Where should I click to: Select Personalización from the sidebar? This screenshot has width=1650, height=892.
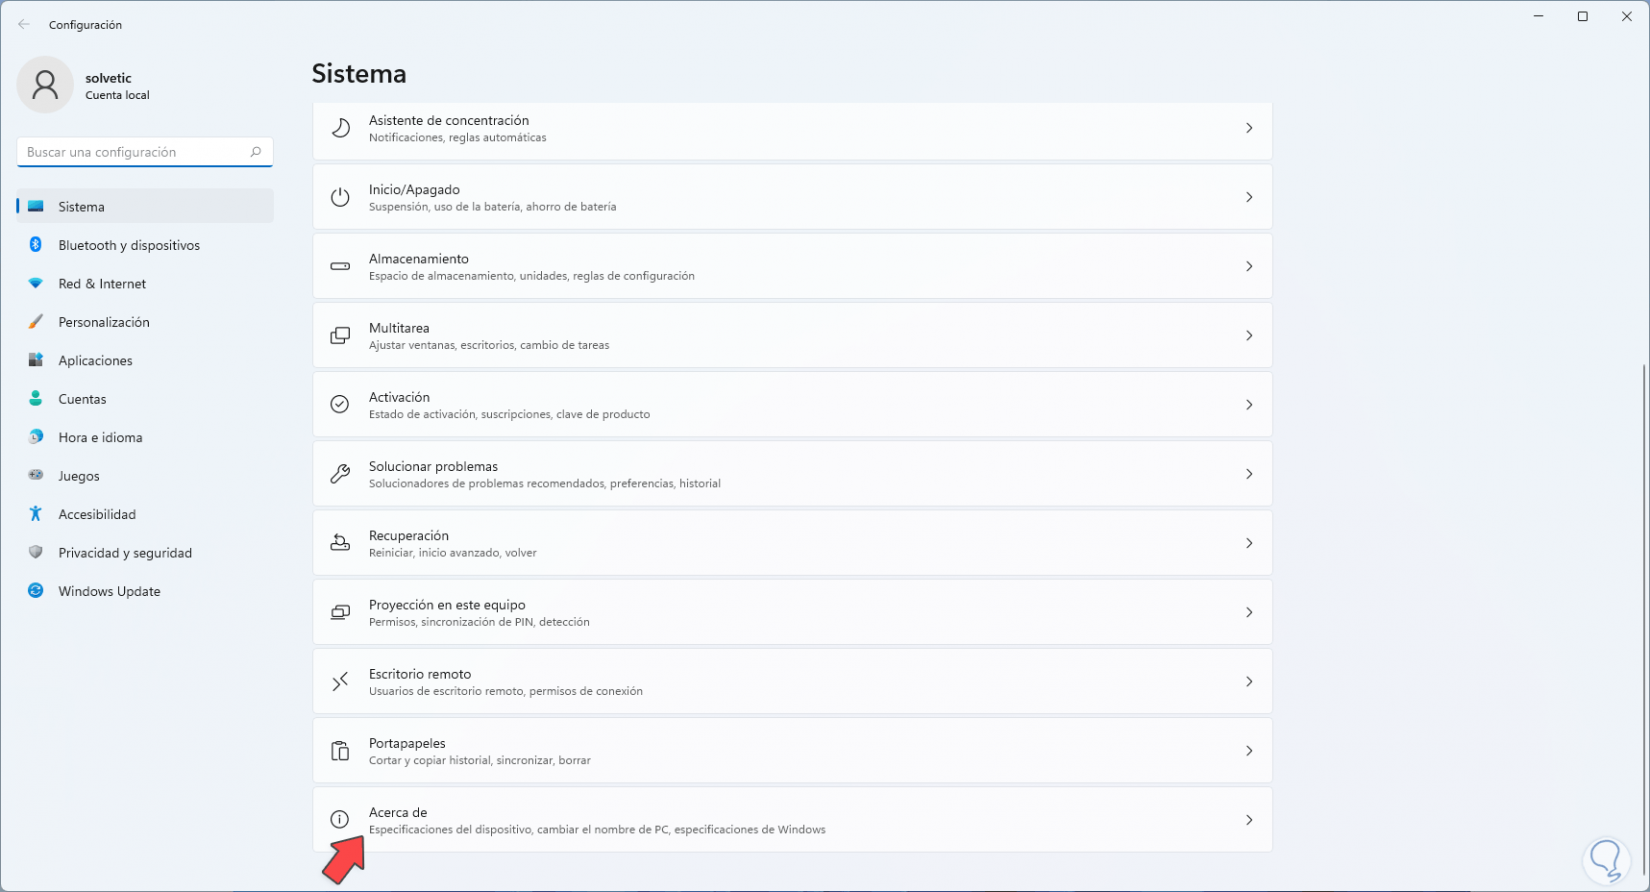(104, 322)
